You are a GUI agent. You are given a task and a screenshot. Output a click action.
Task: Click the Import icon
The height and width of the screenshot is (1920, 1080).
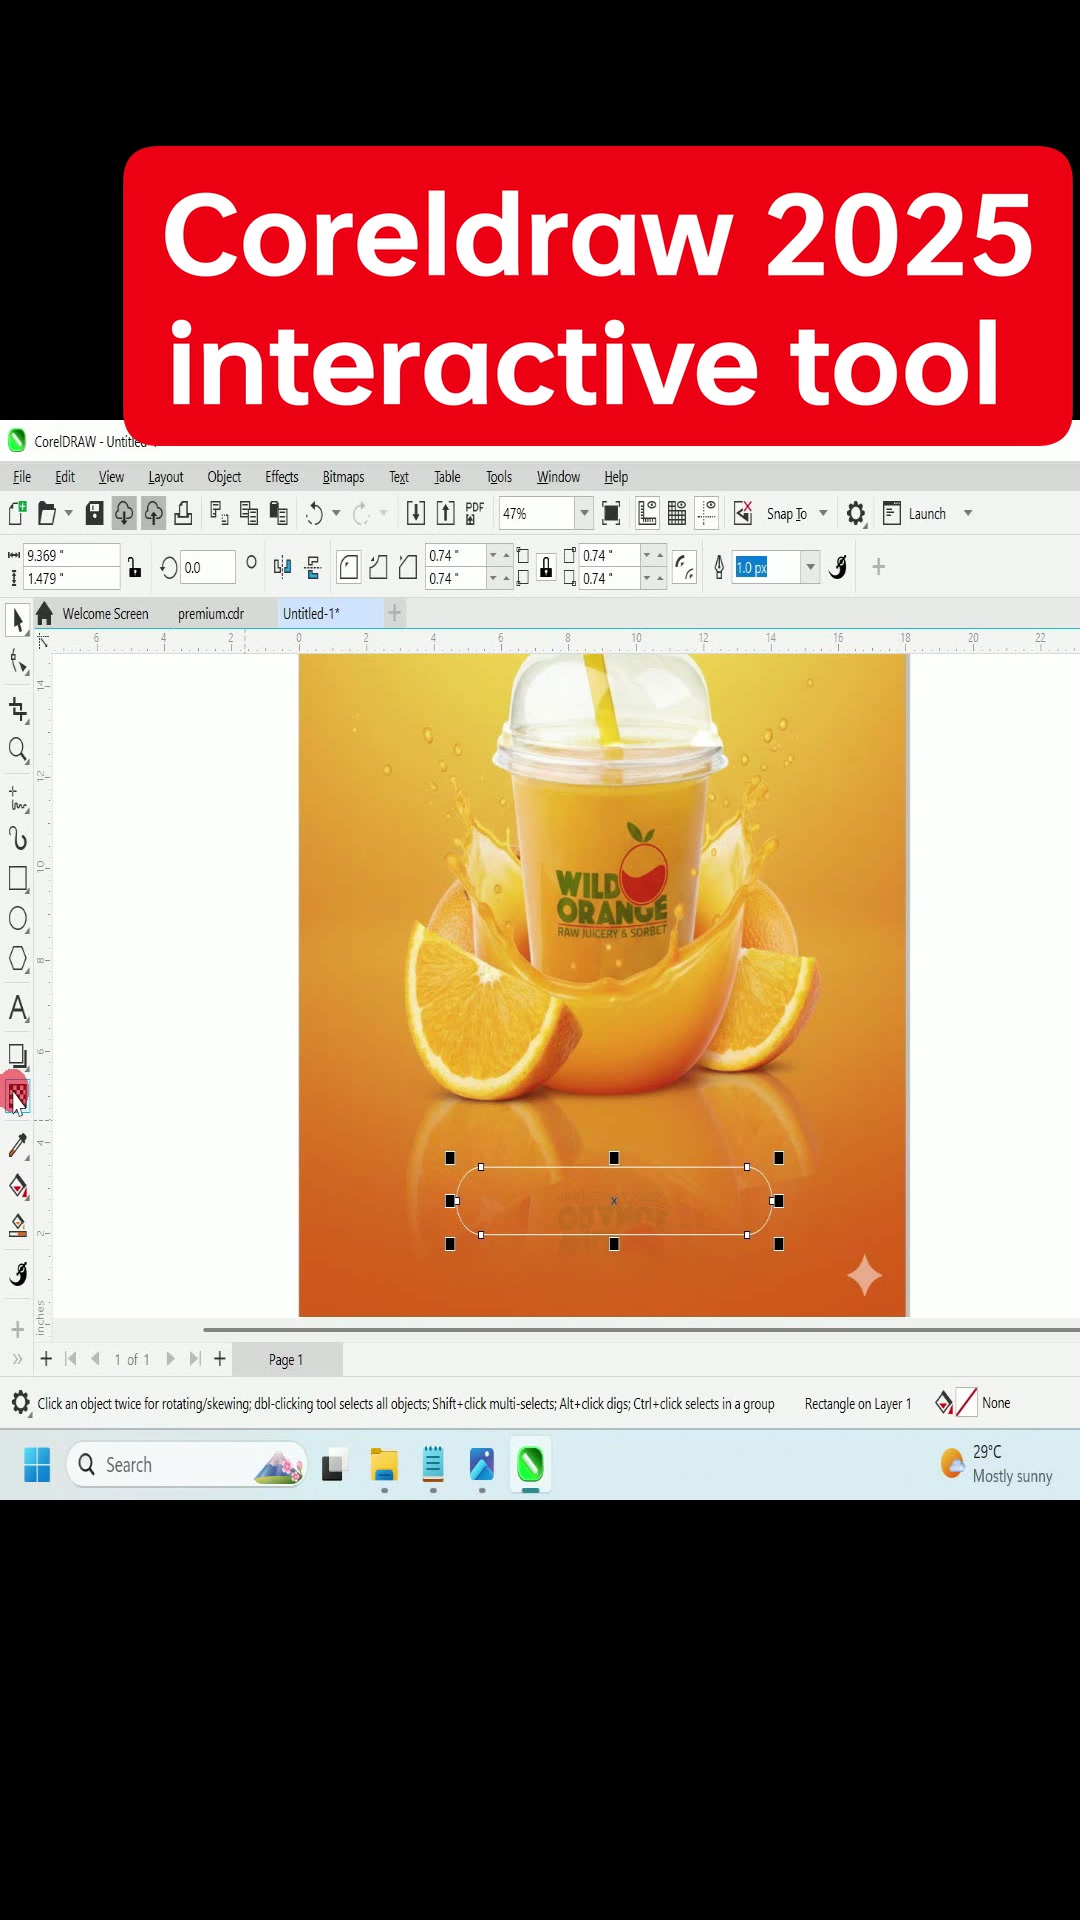416,514
